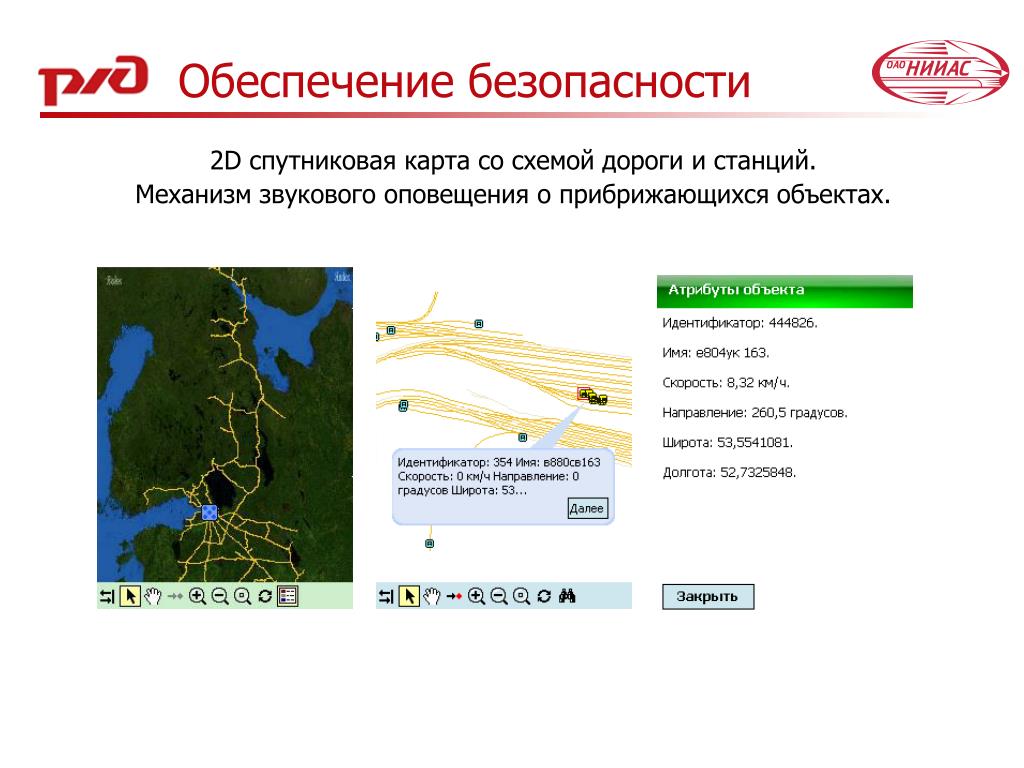Click 'Идентификатор: 354 Имя: в880св163' balloon text

[499, 462]
